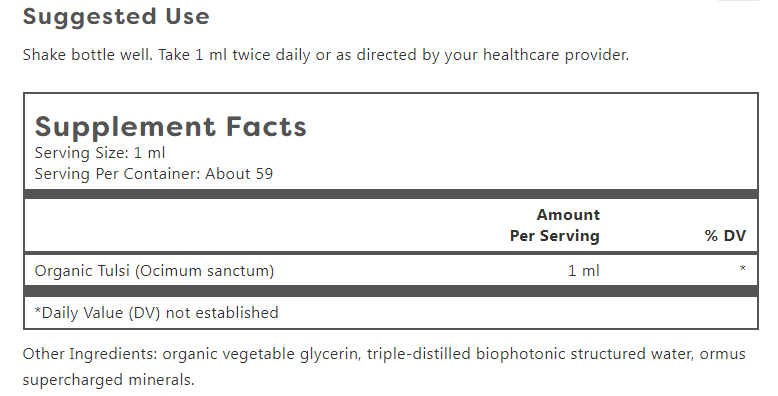778x396 pixels.
Task: Click the asterisk in the % DV column
Action: tap(742, 268)
